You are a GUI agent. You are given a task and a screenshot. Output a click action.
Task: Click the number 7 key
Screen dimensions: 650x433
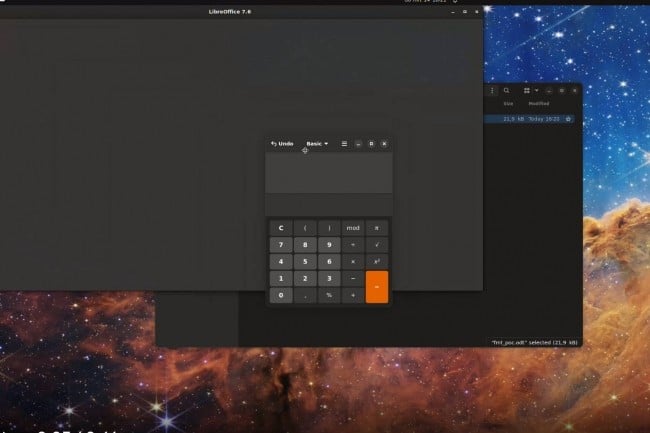point(281,245)
